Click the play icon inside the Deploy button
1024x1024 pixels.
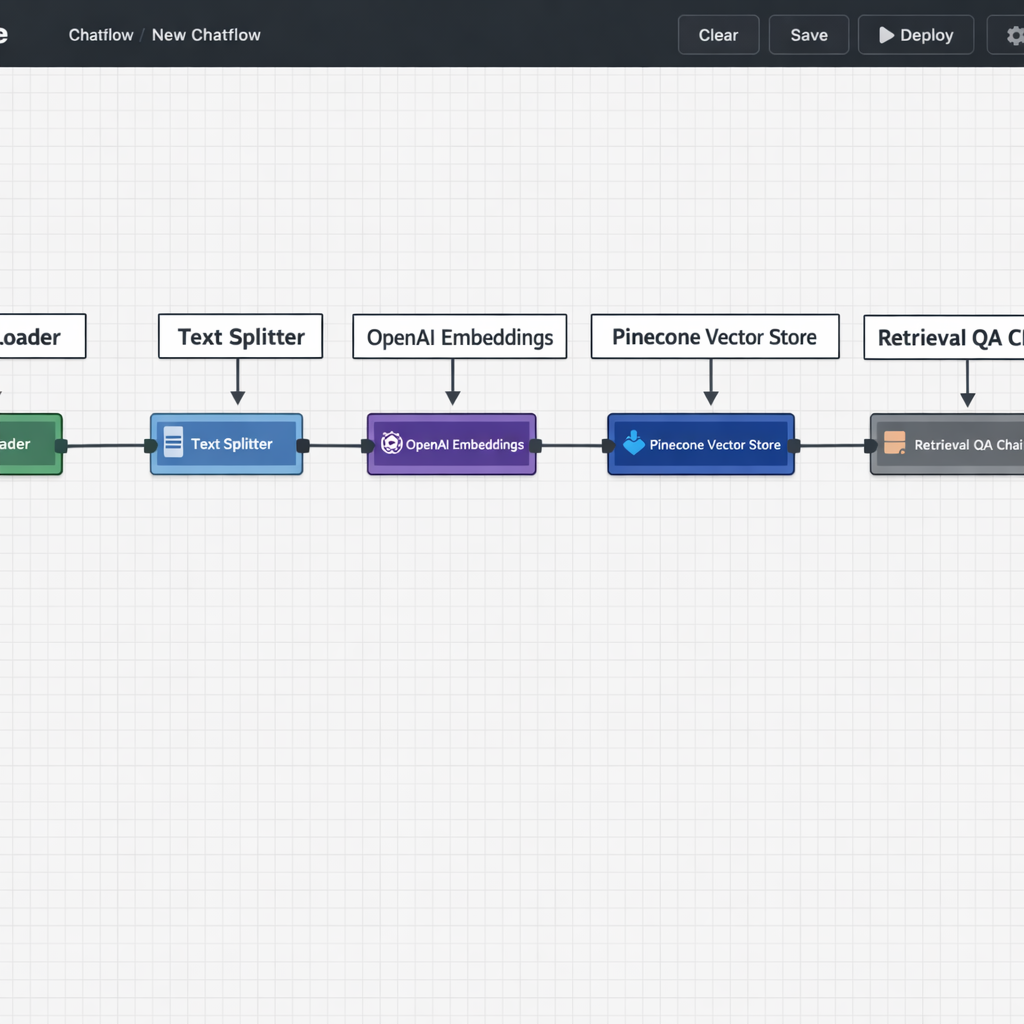pos(886,35)
